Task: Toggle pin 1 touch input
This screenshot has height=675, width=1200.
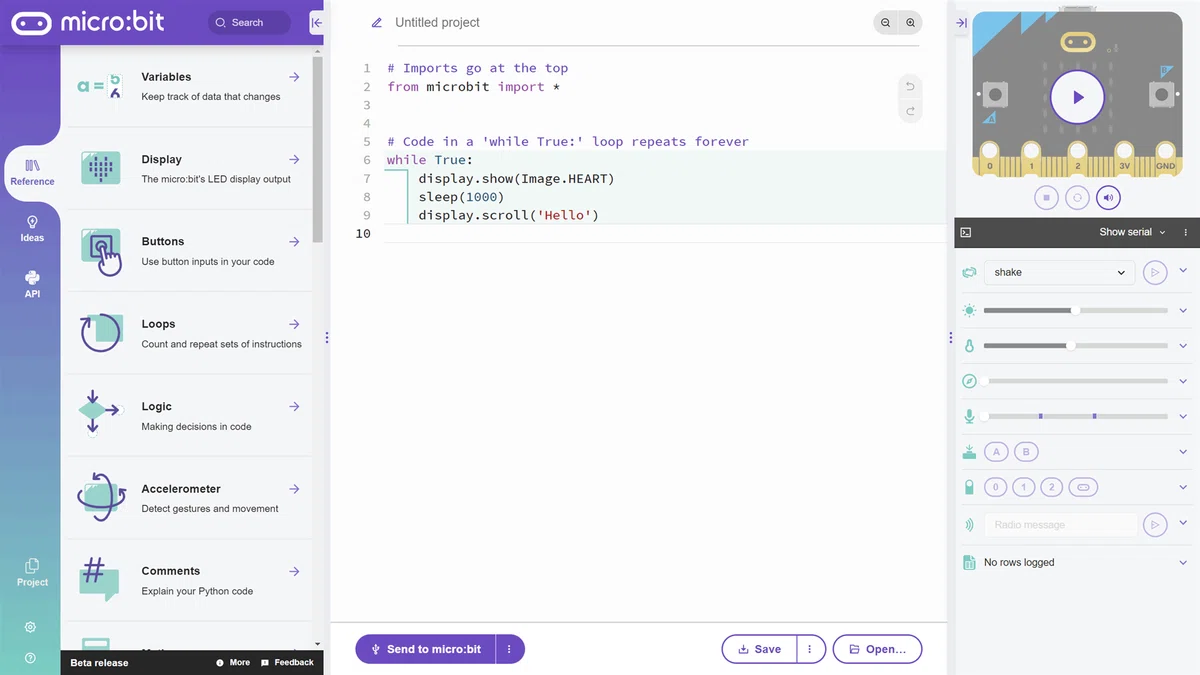Action: 1023,488
